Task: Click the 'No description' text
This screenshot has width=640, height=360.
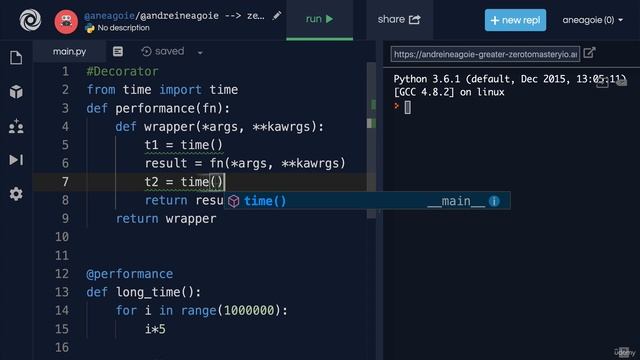Action: pos(123,28)
